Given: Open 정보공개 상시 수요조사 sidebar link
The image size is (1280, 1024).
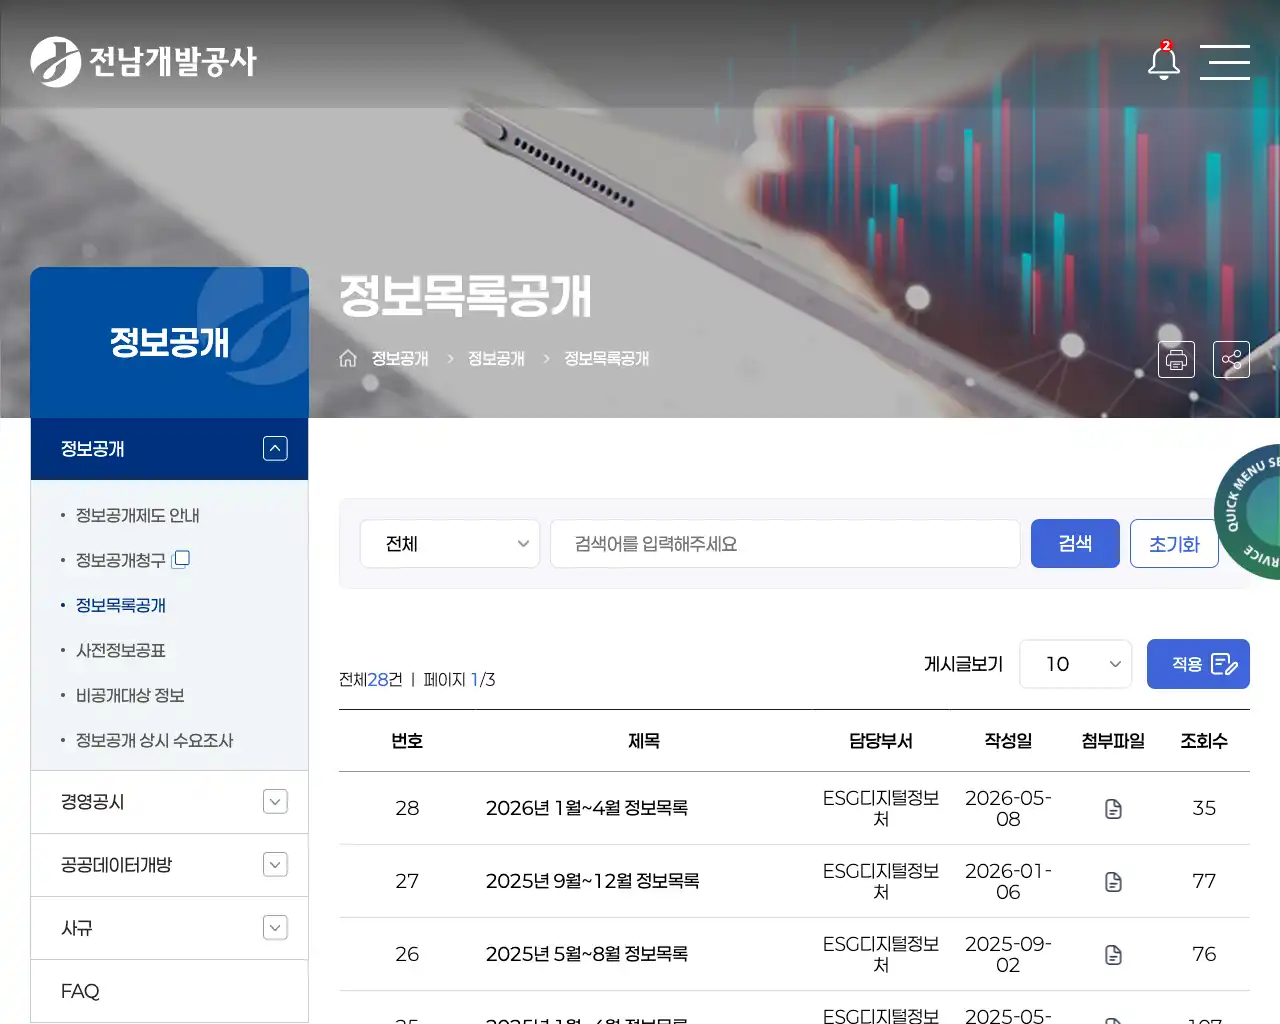Looking at the screenshot, I should point(155,740).
